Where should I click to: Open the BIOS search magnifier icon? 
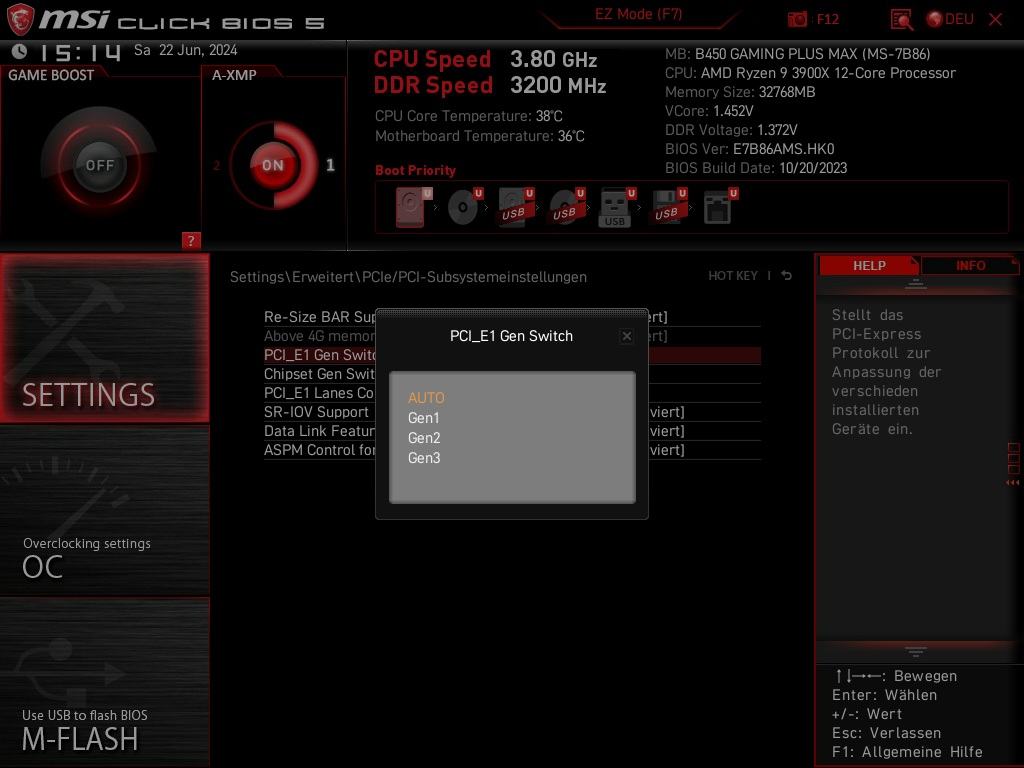(901, 20)
